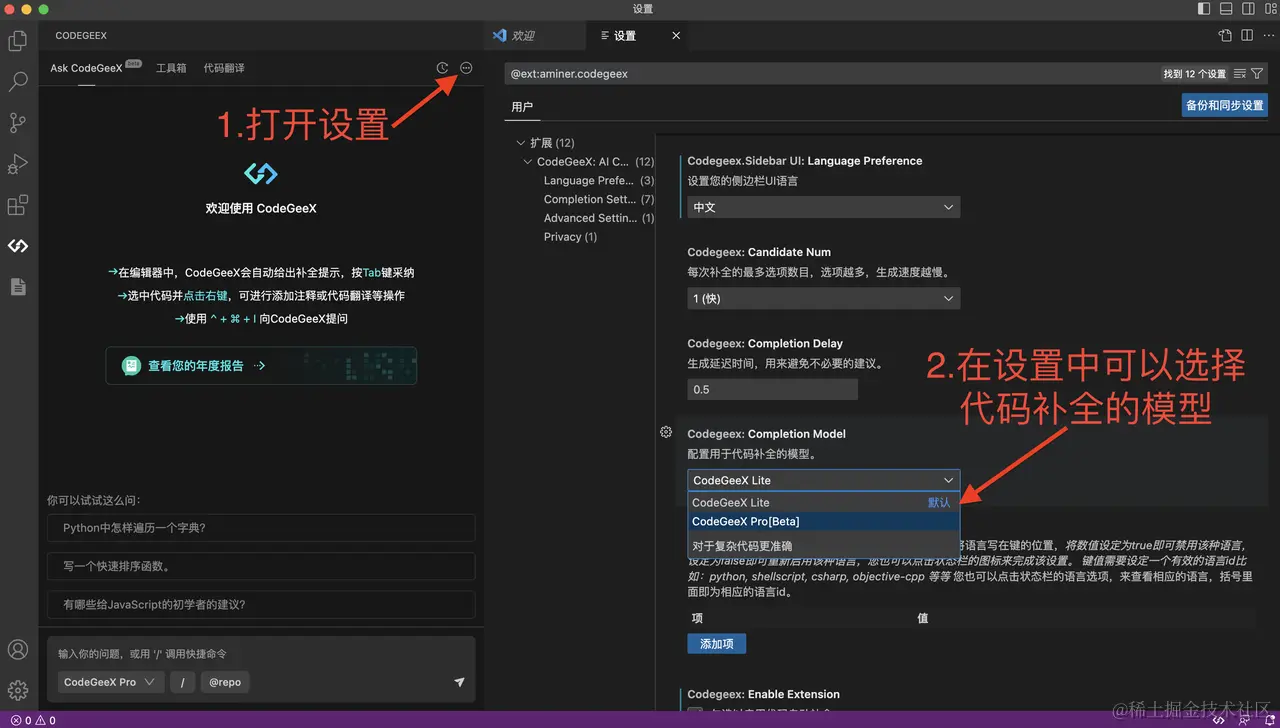1280x728 pixels.
Task: Click the Open Settings (JSON) icon
Action: pyautogui.click(x=1225, y=35)
